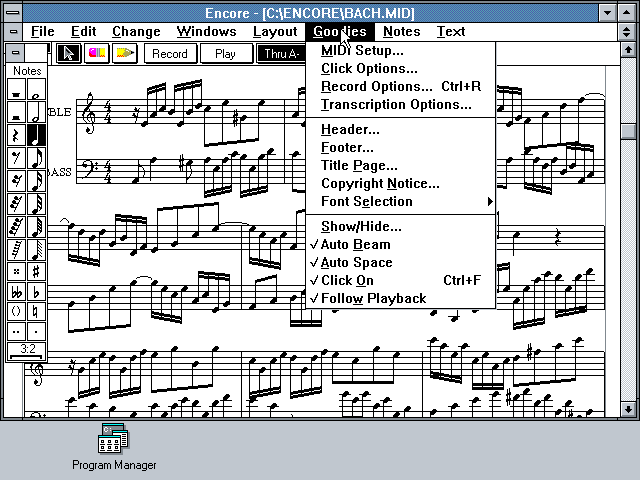Select the double sharp accidental

(x=17, y=271)
